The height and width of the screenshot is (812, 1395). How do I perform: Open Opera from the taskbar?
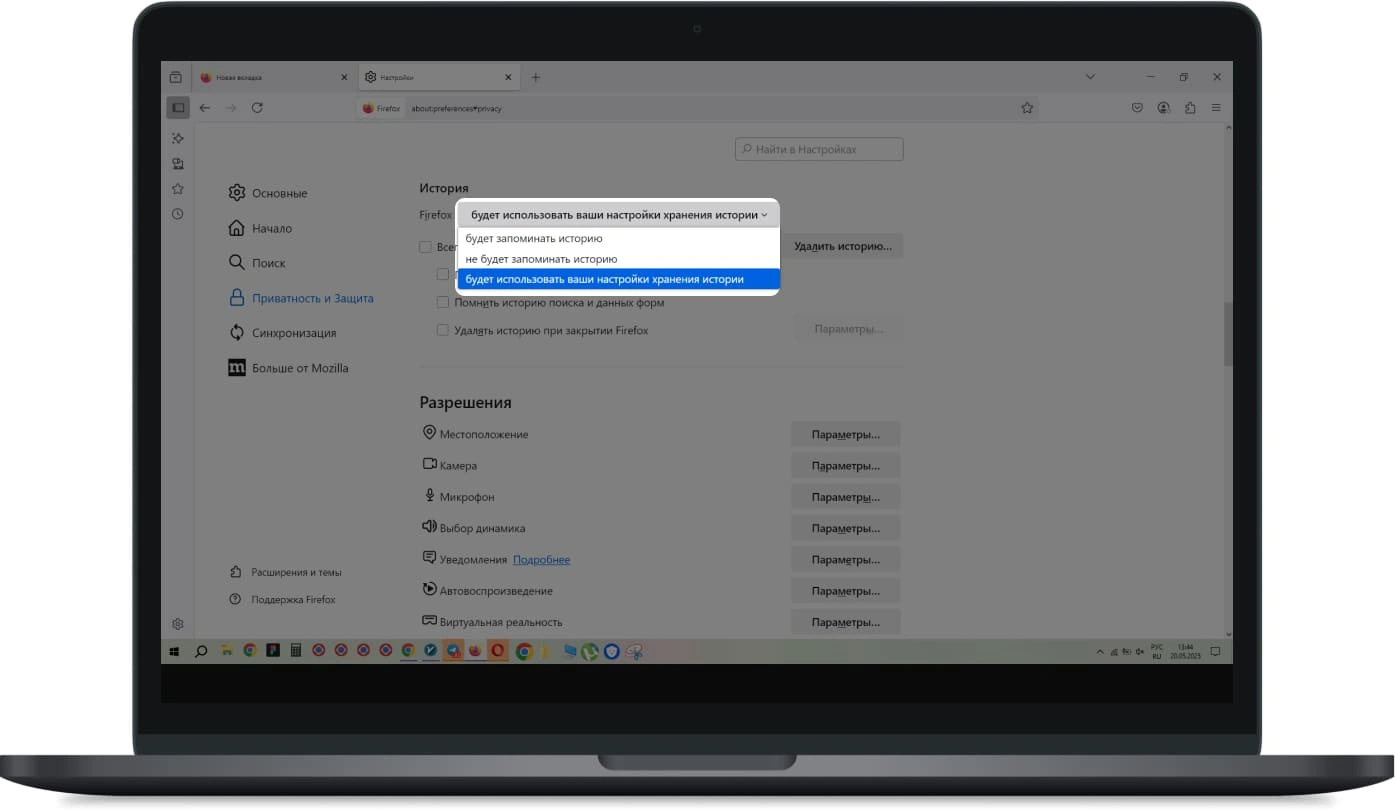point(497,651)
